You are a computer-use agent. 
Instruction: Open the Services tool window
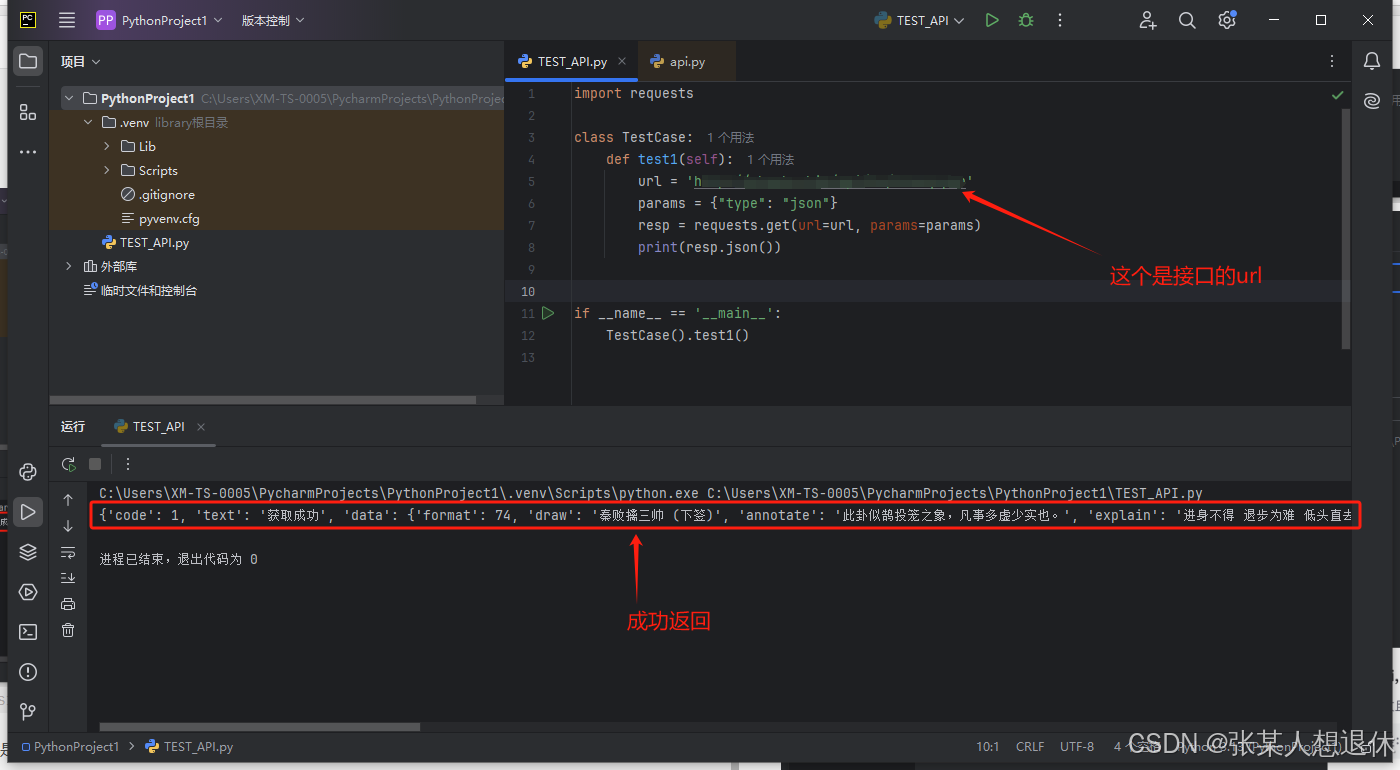28,592
